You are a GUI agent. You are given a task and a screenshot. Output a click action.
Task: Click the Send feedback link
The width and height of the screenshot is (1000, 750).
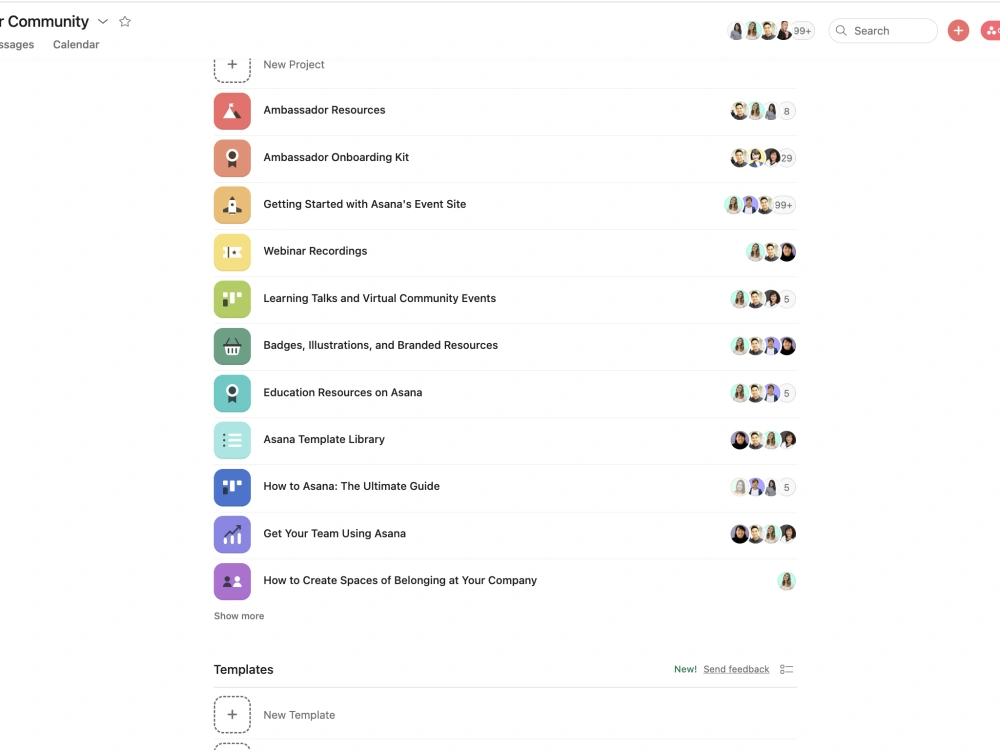736,669
